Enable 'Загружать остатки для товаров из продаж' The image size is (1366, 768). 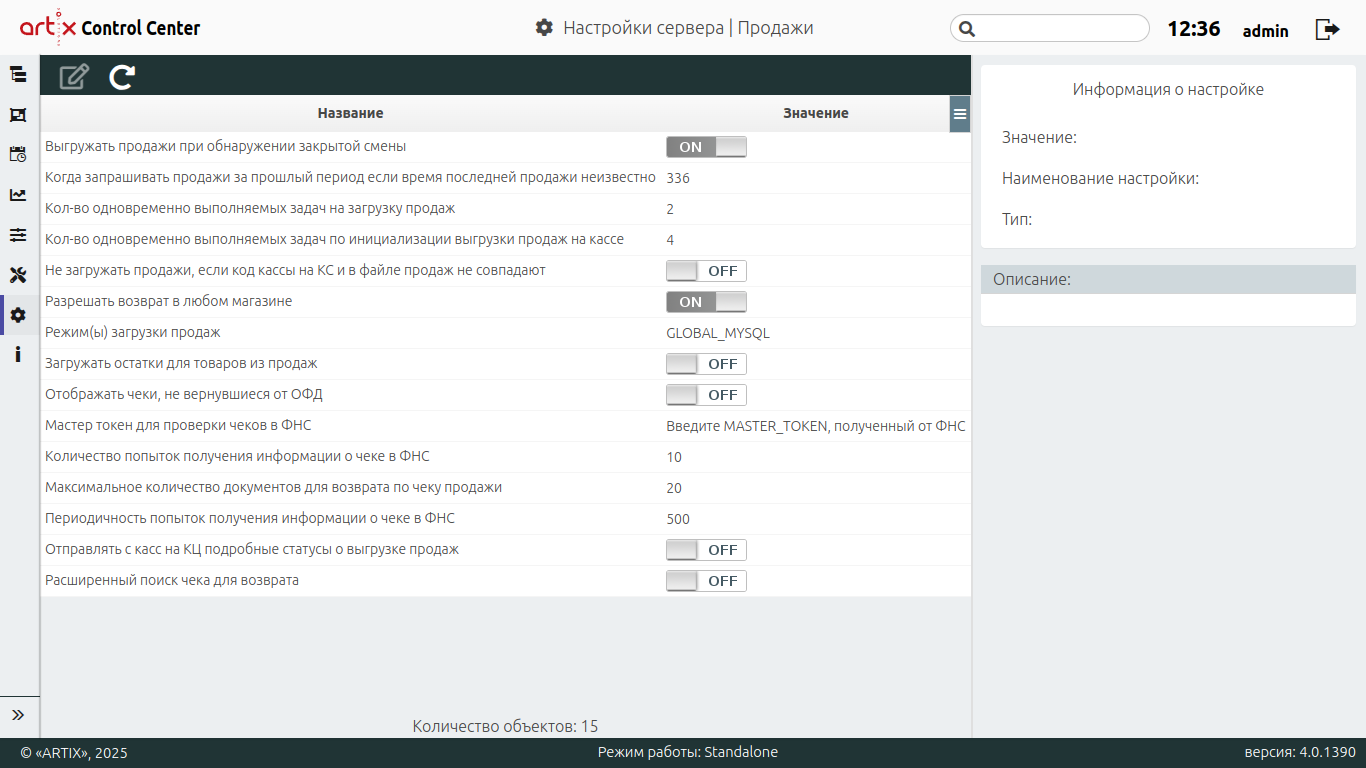point(706,364)
